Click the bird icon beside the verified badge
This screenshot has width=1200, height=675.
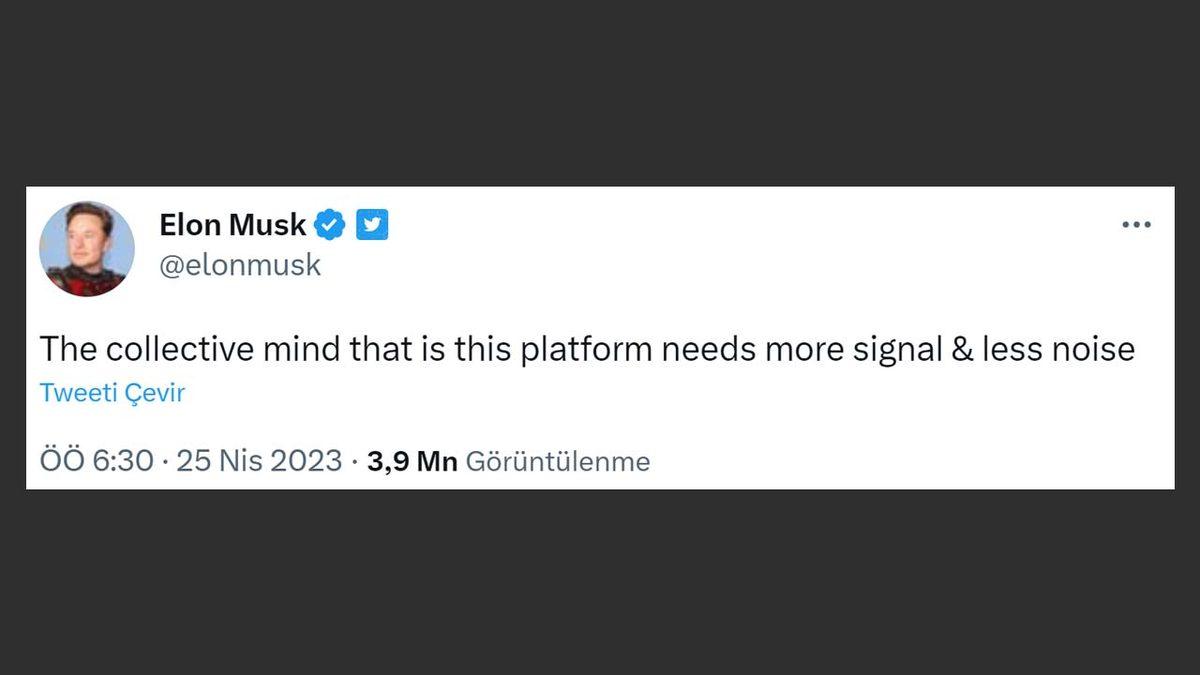click(372, 225)
